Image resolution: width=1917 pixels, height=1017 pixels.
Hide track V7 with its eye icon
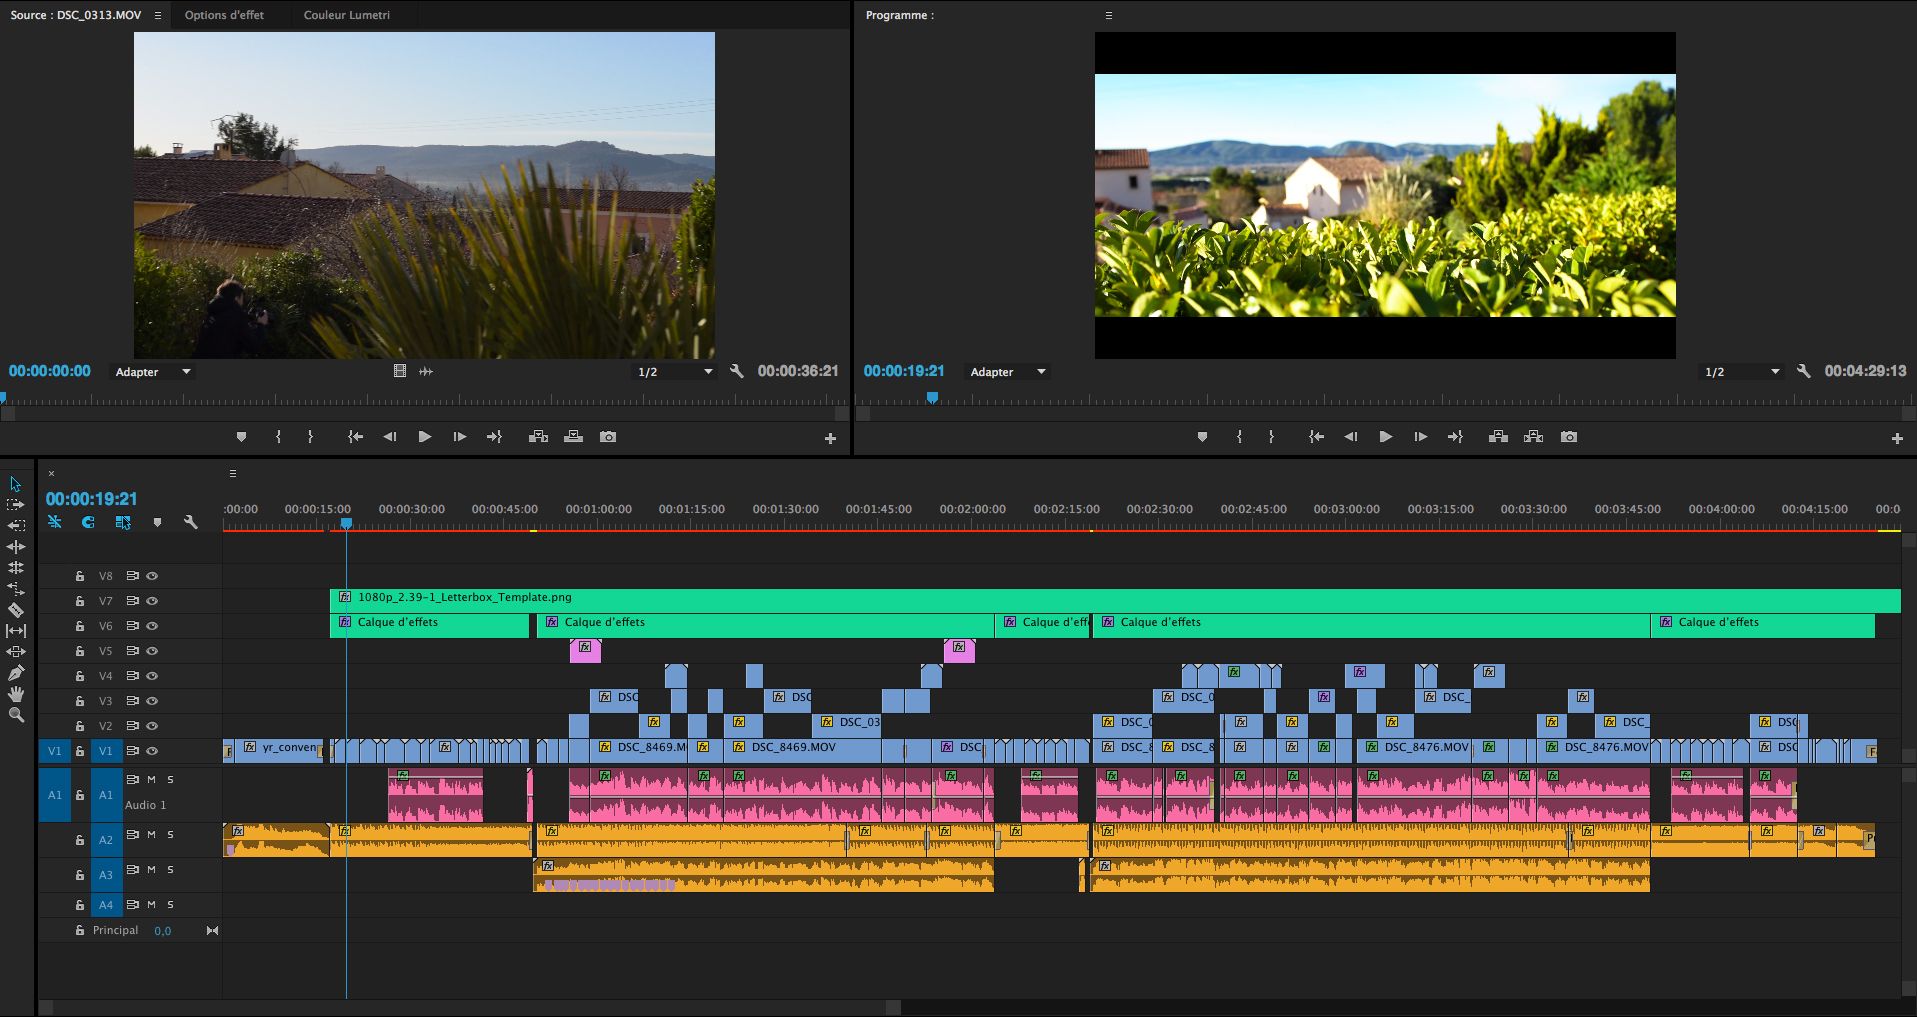tap(153, 601)
